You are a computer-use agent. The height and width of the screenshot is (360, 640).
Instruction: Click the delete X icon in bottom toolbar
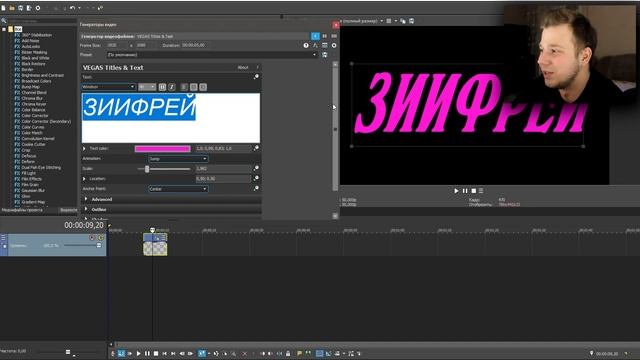(244, 353)
